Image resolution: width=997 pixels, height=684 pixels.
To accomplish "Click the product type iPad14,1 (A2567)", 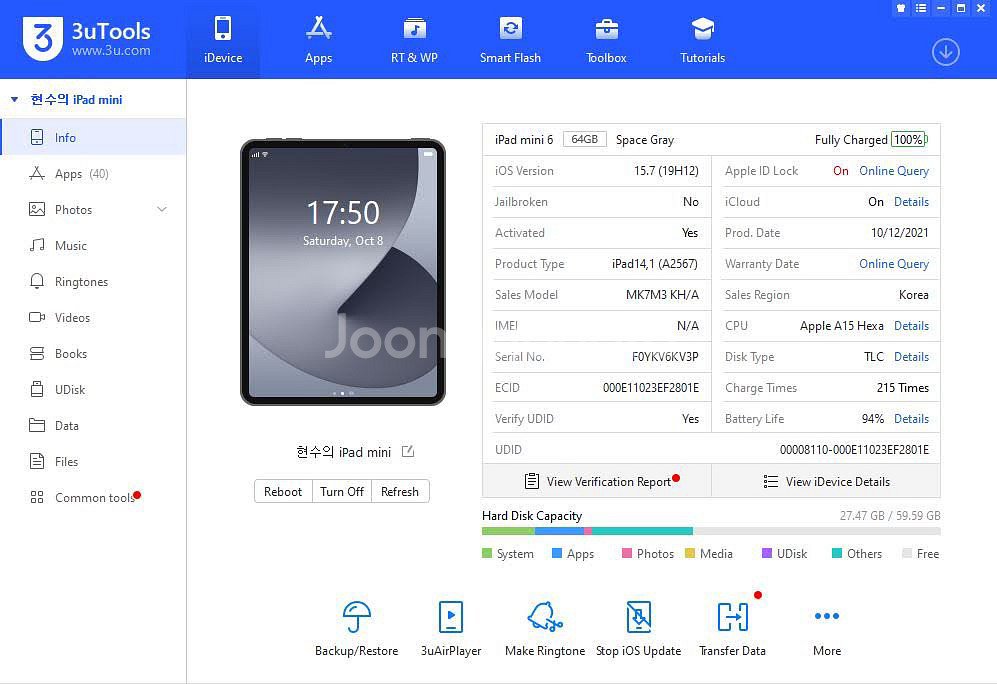I will pyautogui.click(x=654, y=263).
